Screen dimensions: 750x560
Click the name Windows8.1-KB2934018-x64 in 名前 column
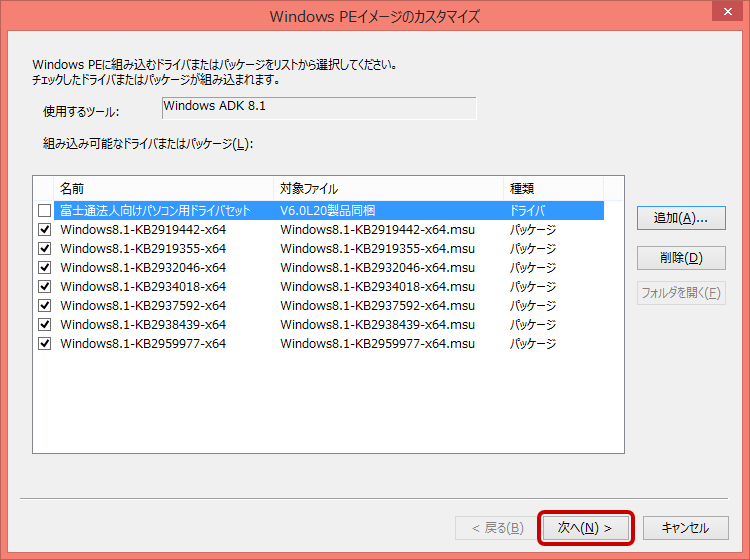[143, 286]
